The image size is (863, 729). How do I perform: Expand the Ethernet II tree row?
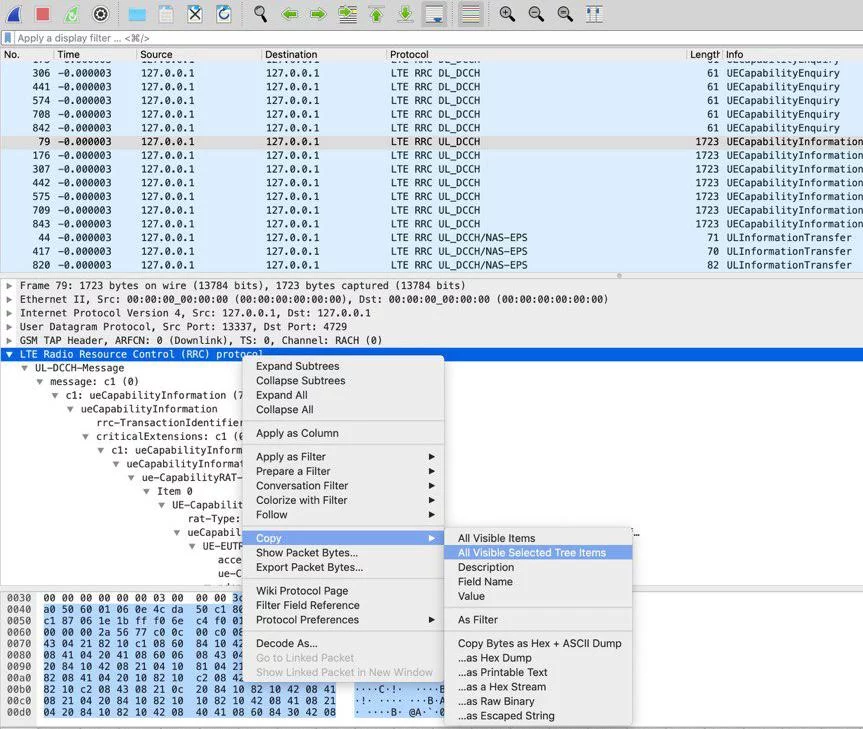10,299
